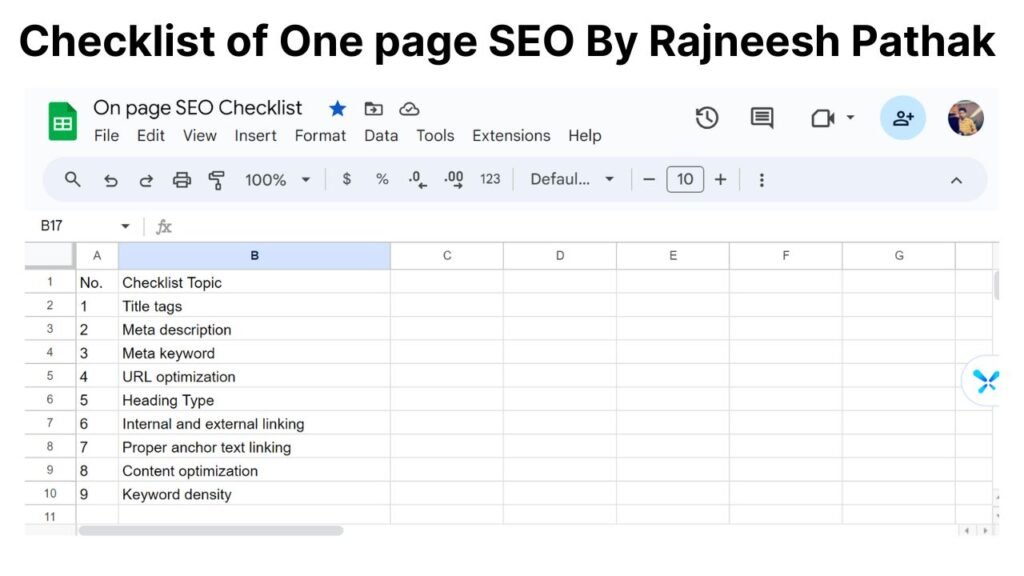
Task: Star the On page SEO Checklist document
Action: pyautogui.click(x=338, y=108)
